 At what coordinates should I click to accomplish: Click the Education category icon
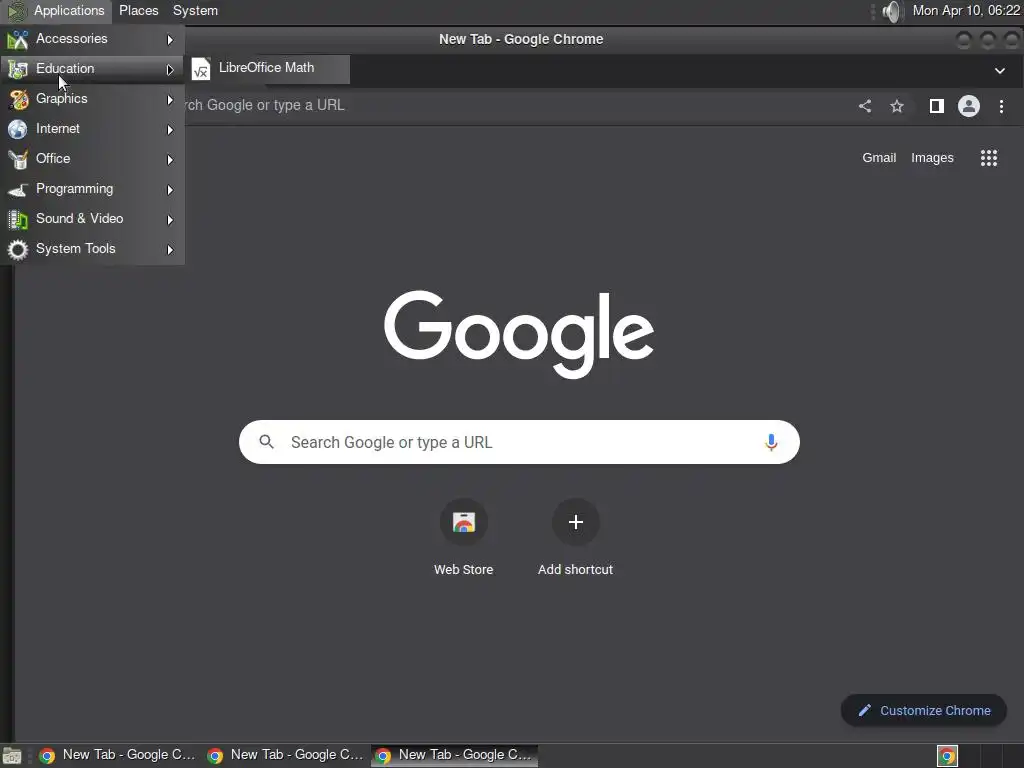click(18, 69)
